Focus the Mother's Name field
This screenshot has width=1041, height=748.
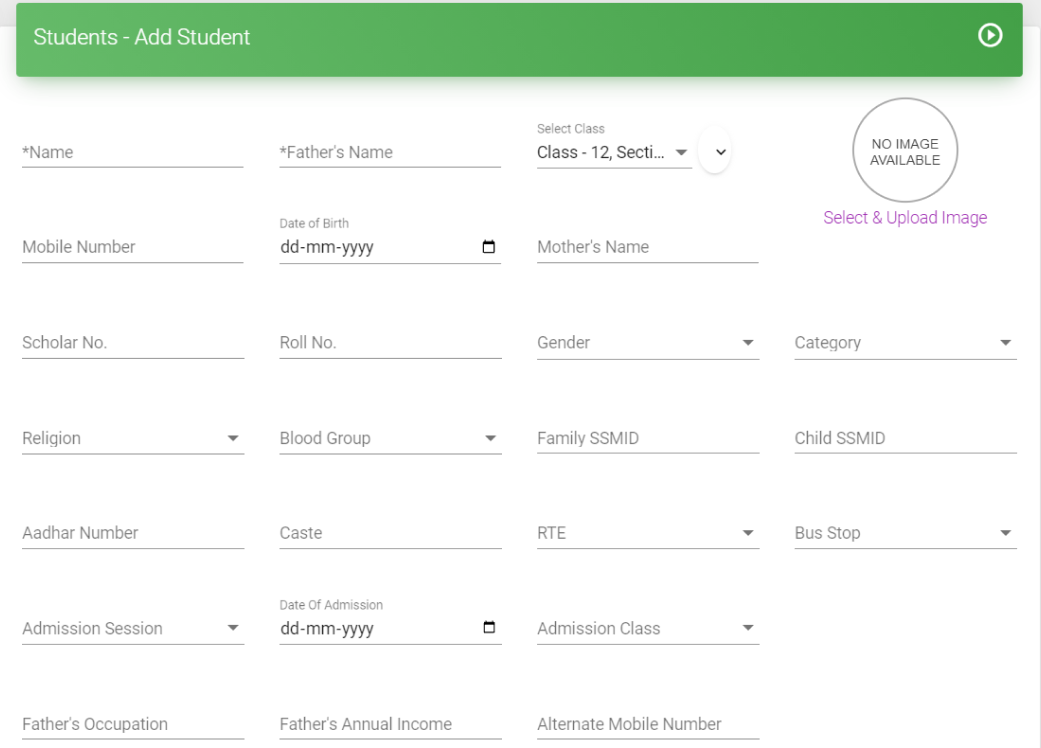point(648,247)
